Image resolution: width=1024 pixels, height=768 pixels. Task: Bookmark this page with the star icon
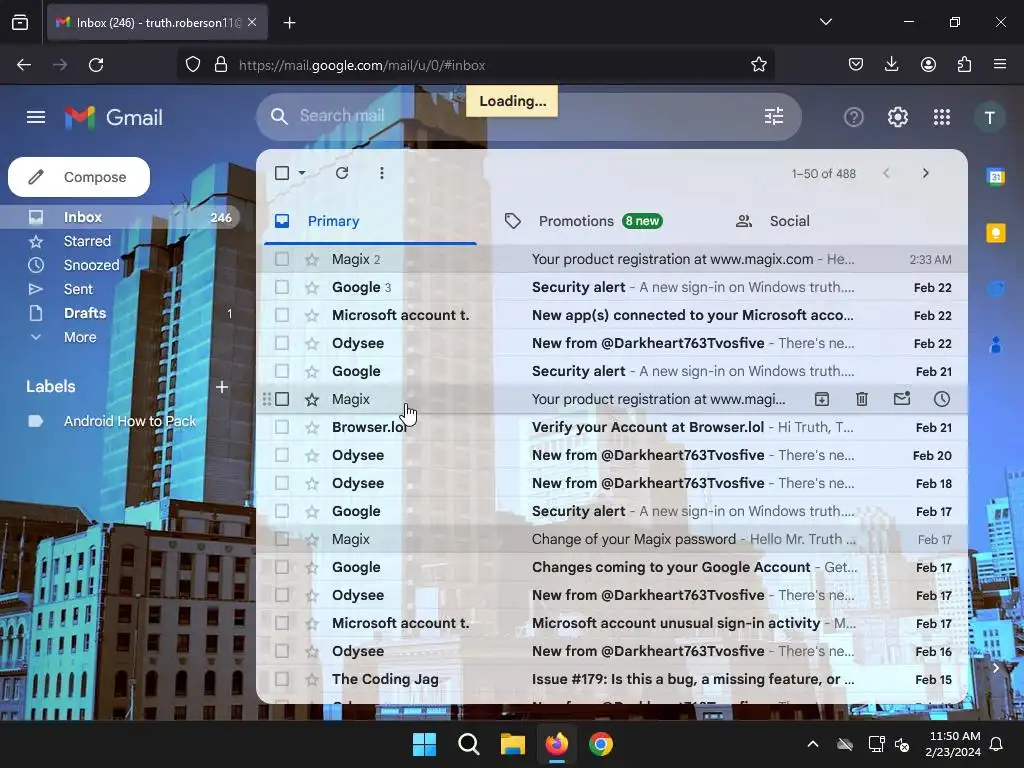pos(758,65)
